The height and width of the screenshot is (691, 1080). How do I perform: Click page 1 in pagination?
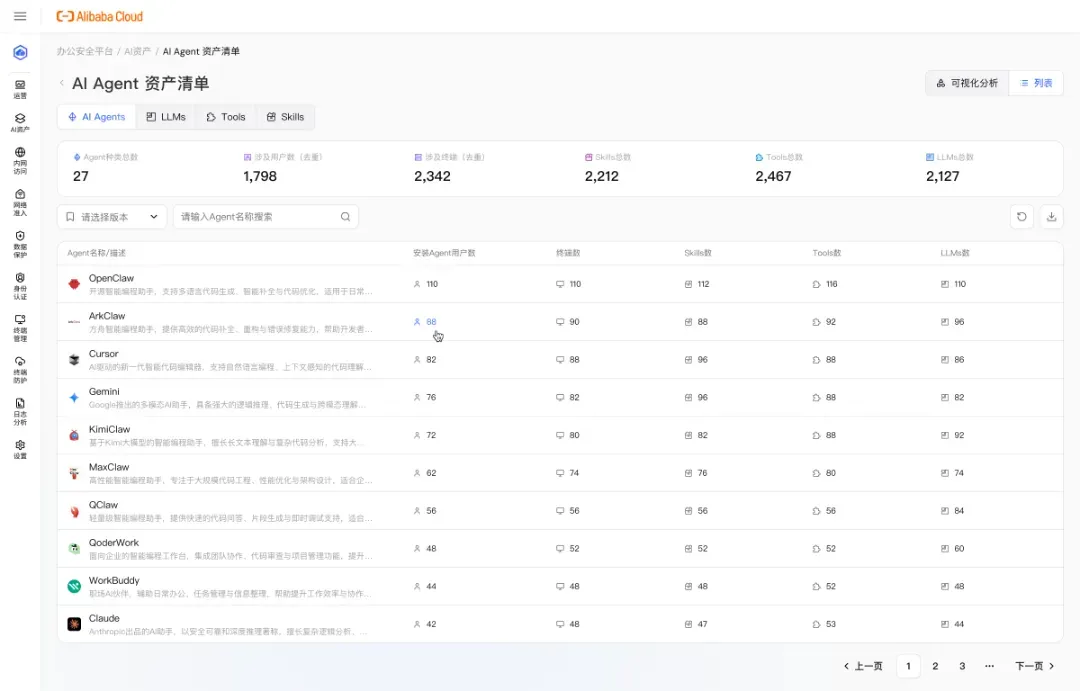pyautogui.click(x=908, y=666)
